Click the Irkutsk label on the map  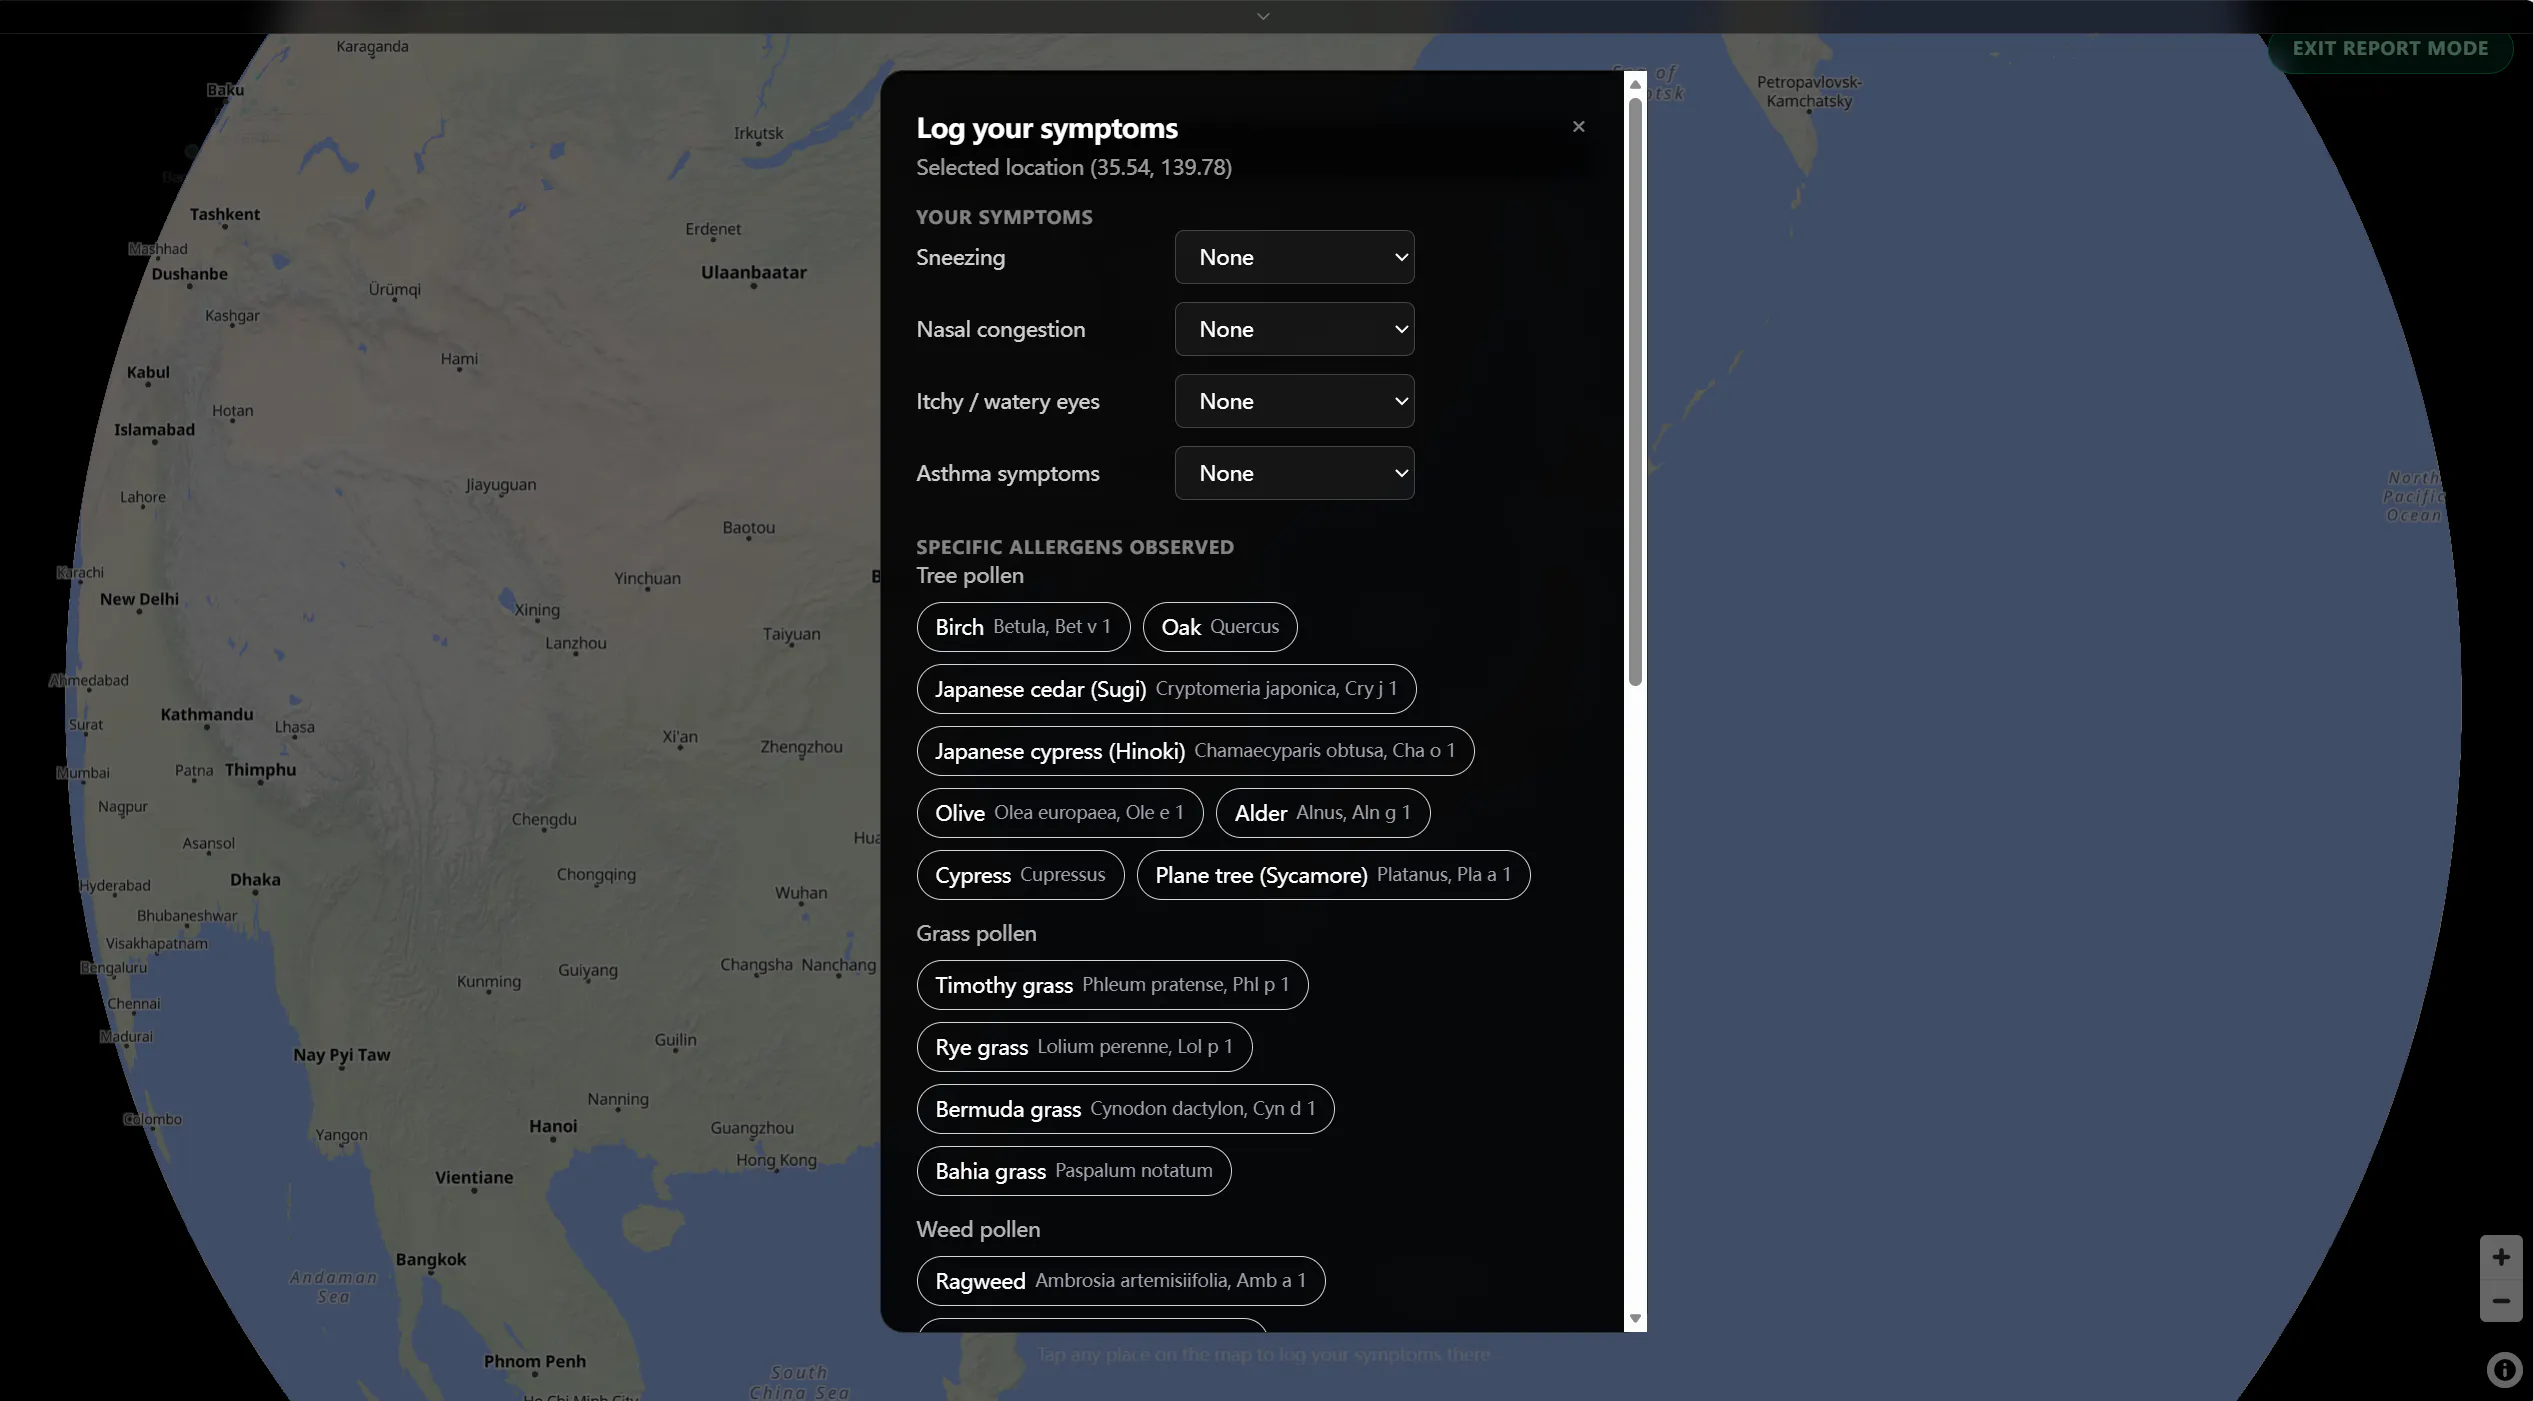(758, 133)
